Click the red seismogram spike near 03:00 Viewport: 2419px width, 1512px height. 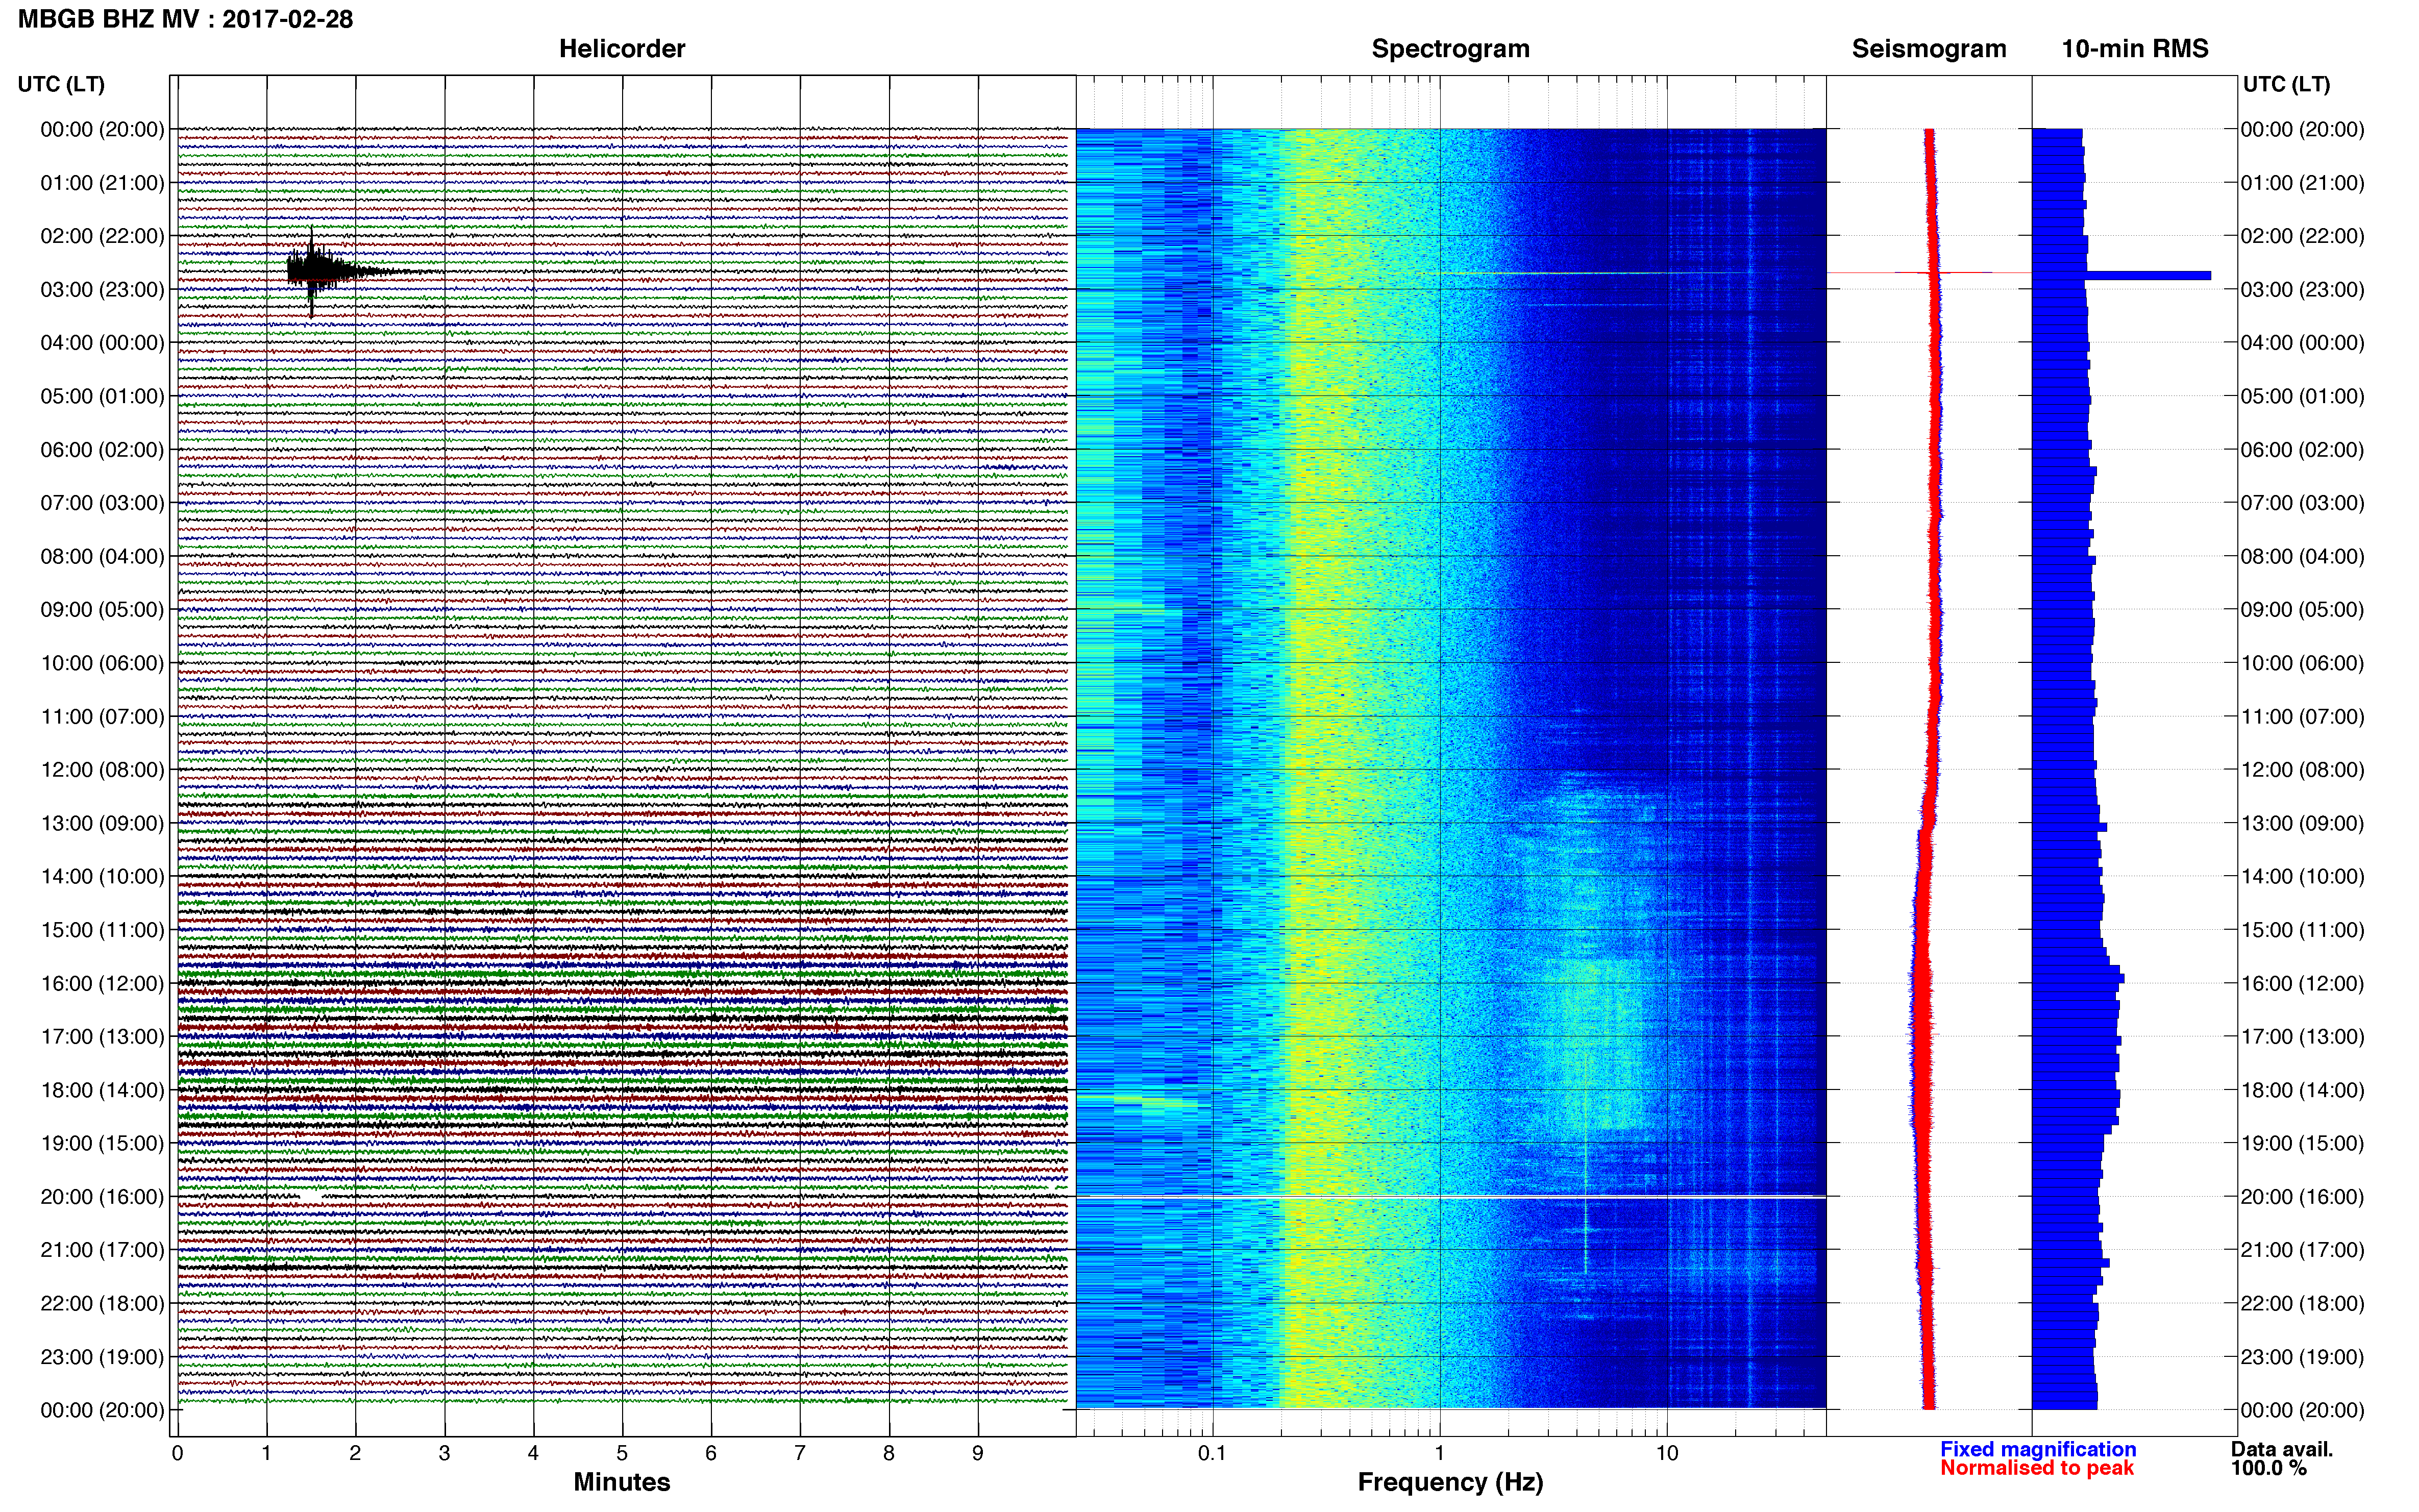pyautogui.click(x=1929, y=272)
